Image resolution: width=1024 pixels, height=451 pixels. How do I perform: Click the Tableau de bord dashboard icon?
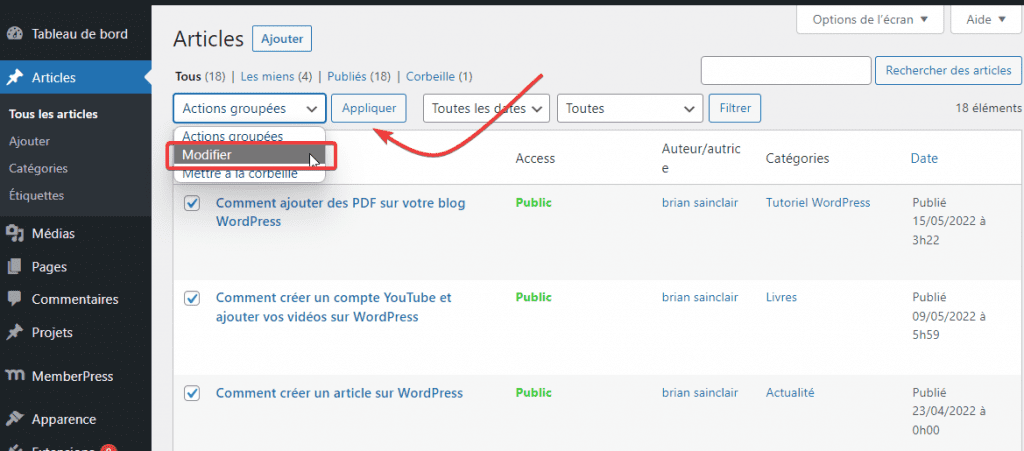pos(14,34)
